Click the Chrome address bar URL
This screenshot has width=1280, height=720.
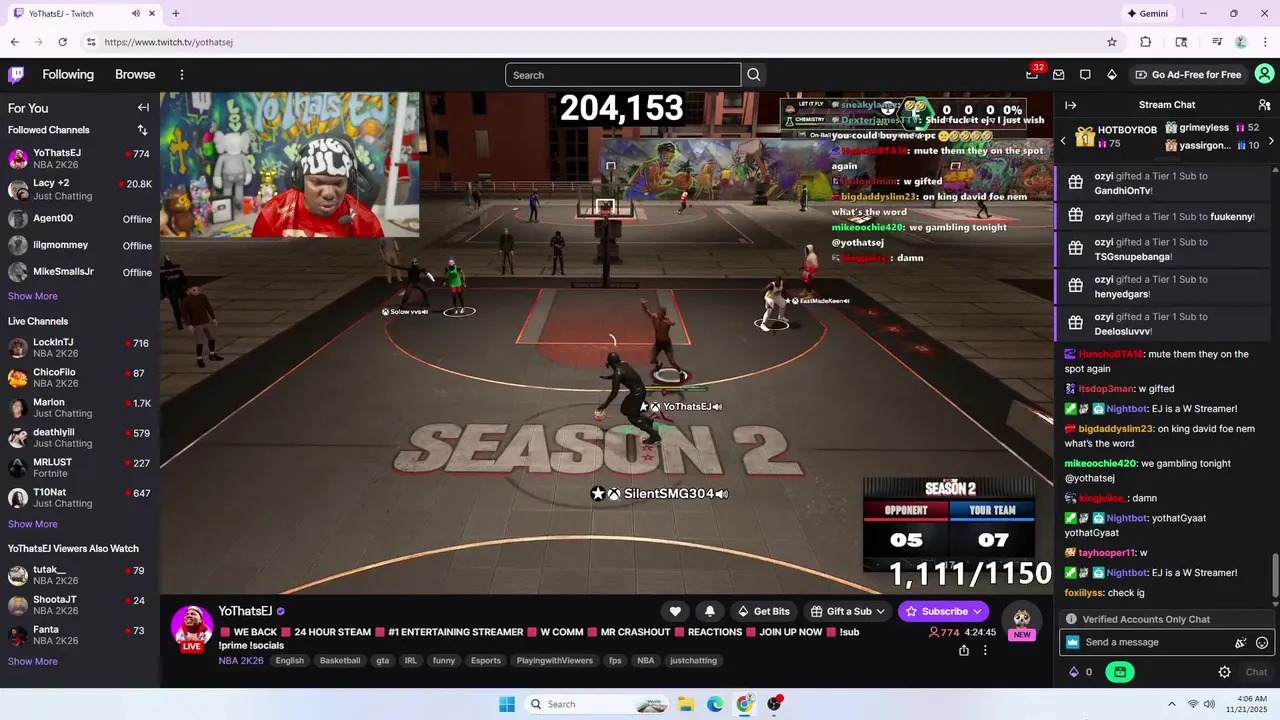[168, 42]
